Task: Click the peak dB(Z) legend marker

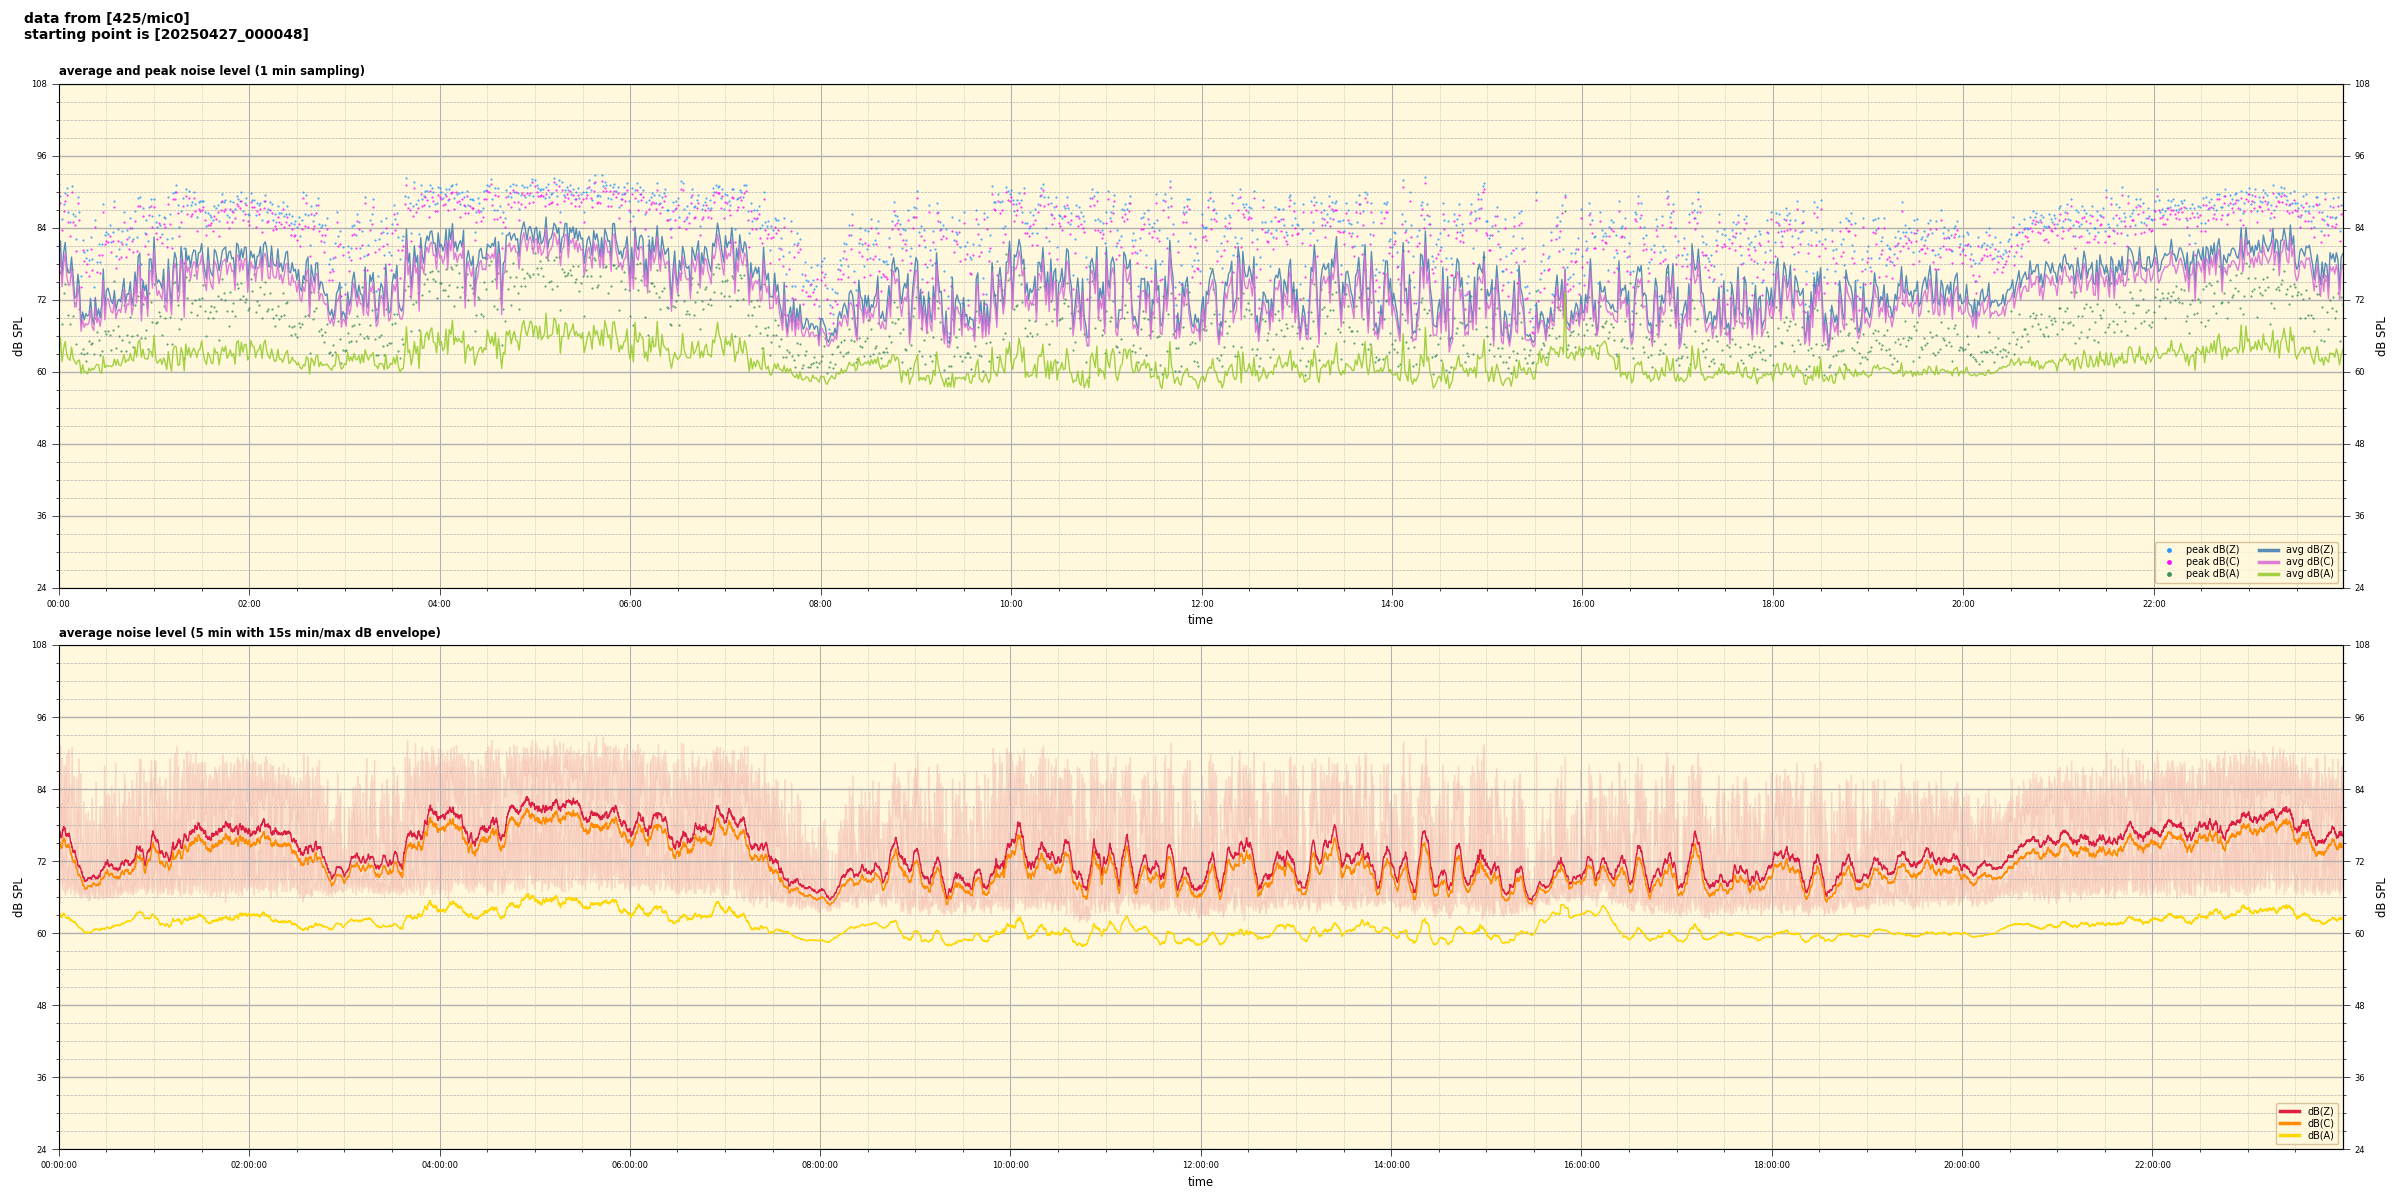Action: 2169,550
